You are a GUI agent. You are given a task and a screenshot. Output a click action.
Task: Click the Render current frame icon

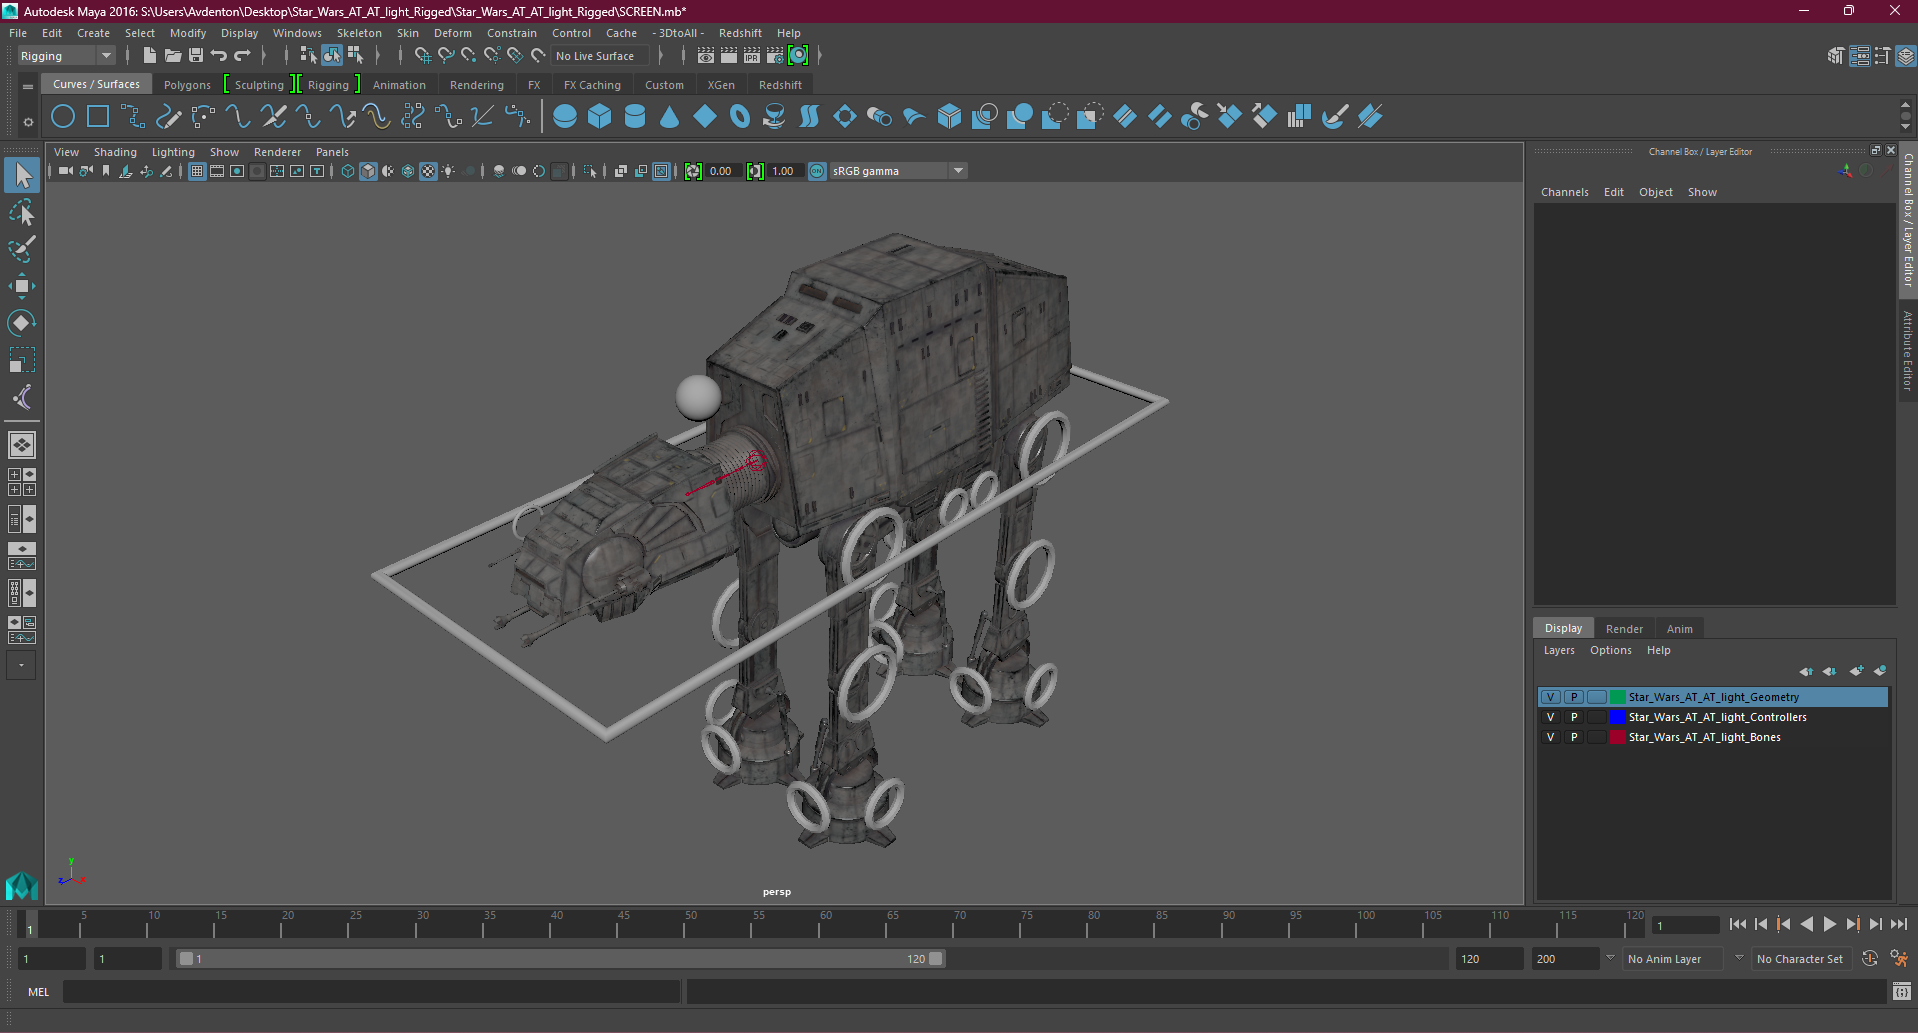point(729,56)
